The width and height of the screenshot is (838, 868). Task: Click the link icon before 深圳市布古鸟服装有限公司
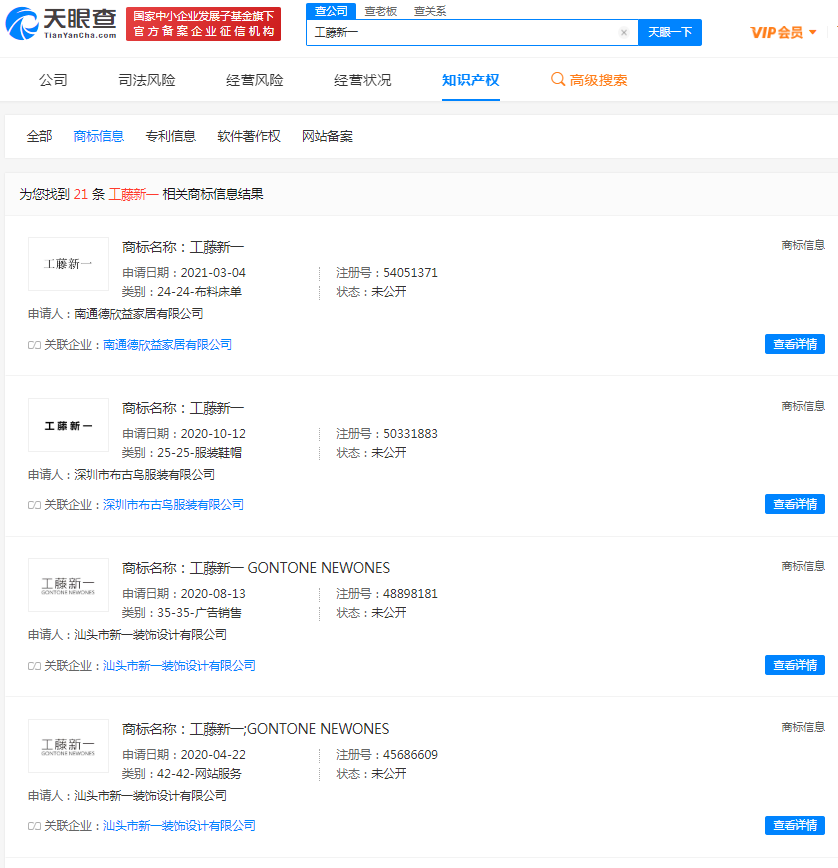34,505
